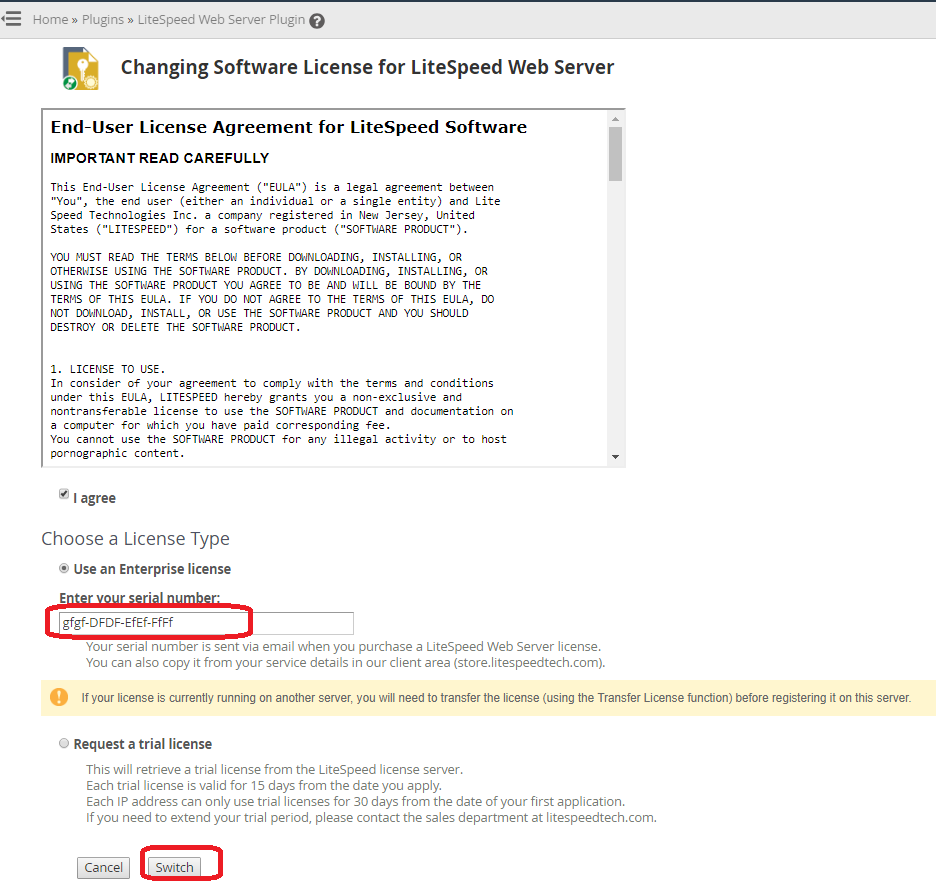The height and width of the screenshot is (888, 936).
Task: Click 'Your serial number is sent via email' line
Action: [343, 646]
